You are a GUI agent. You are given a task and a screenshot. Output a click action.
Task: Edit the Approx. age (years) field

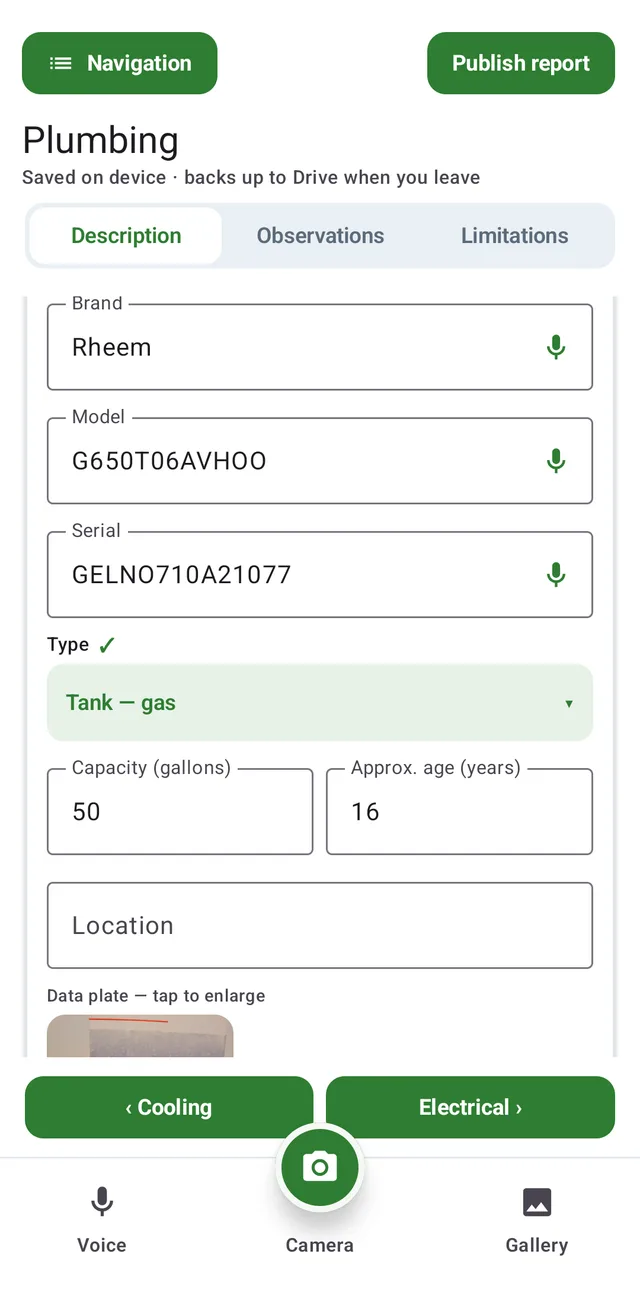coord(460,811)
